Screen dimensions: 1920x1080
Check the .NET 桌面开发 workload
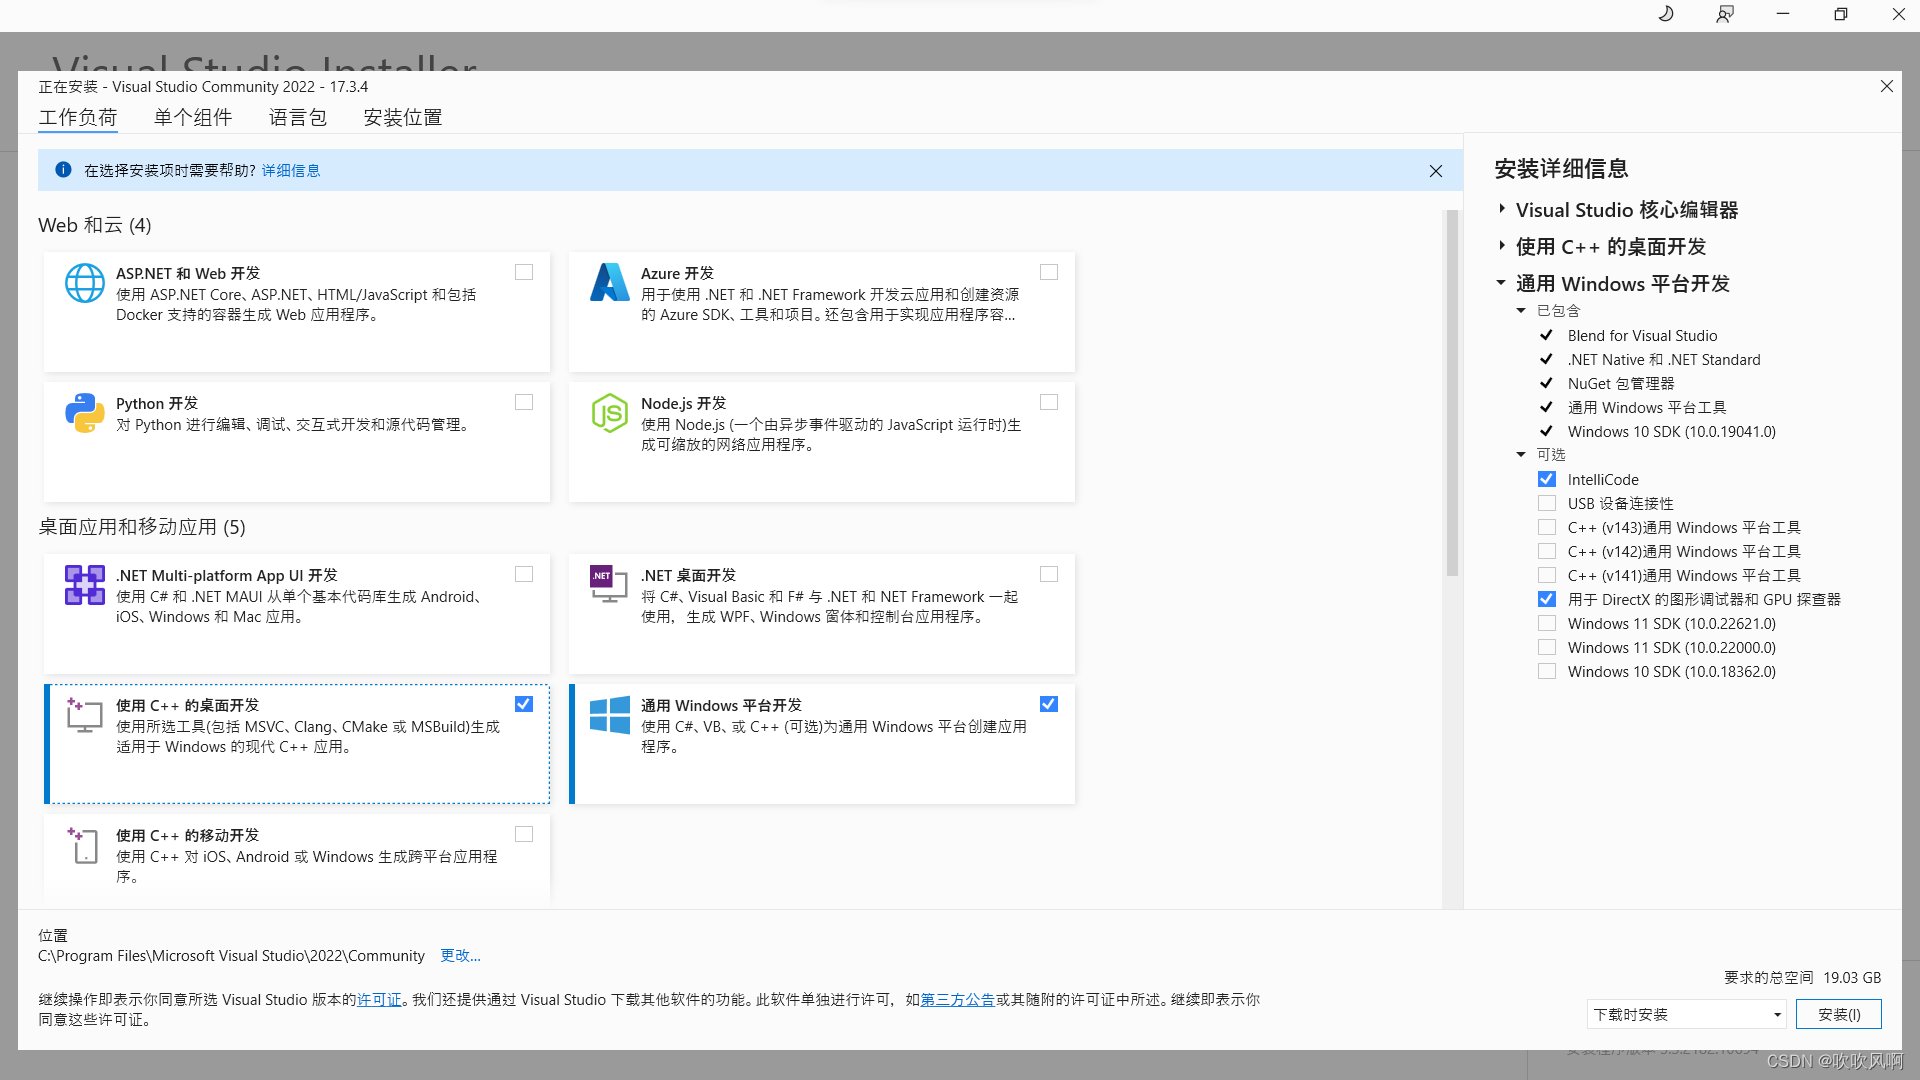(1049, 574)
